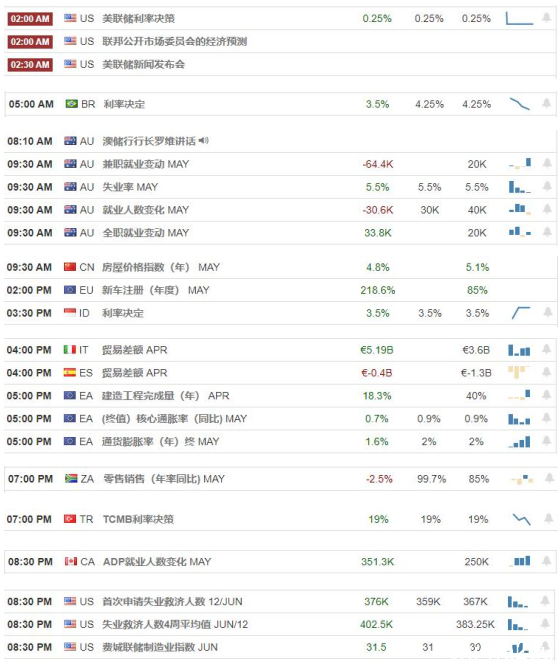The height and width of the screenshot is (663, 558).
Task: Click alert bell for 失业救济人数4周平均值
Action: click(x=545, y=623)
